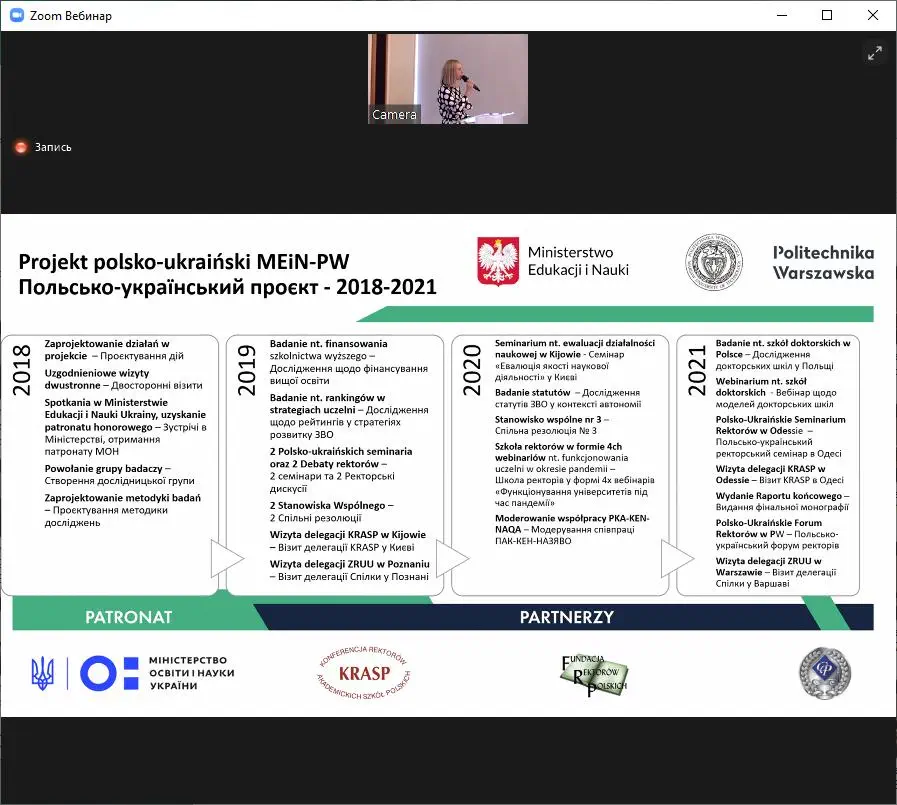Screen dimensions: 897x805
Task: Click the vertical "2020" year label
Action: tap(472, 370)
